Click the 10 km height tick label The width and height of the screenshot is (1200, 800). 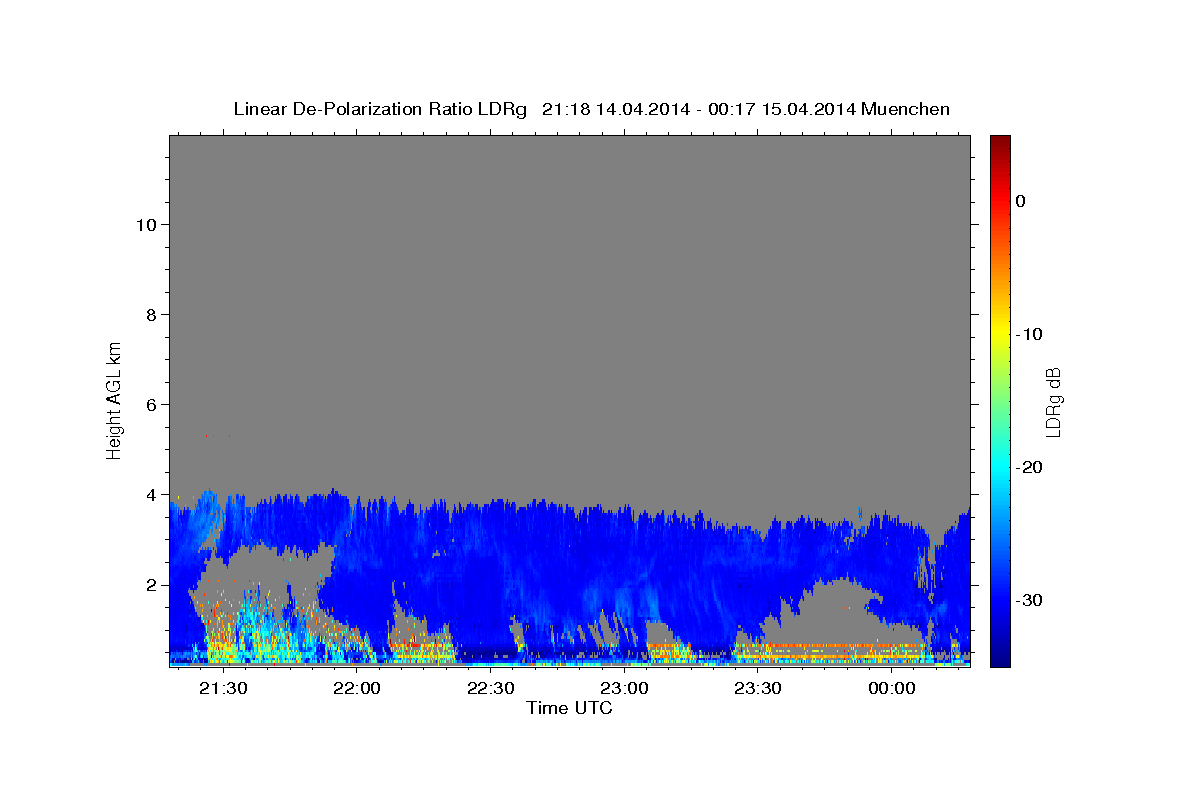(144, 225)
